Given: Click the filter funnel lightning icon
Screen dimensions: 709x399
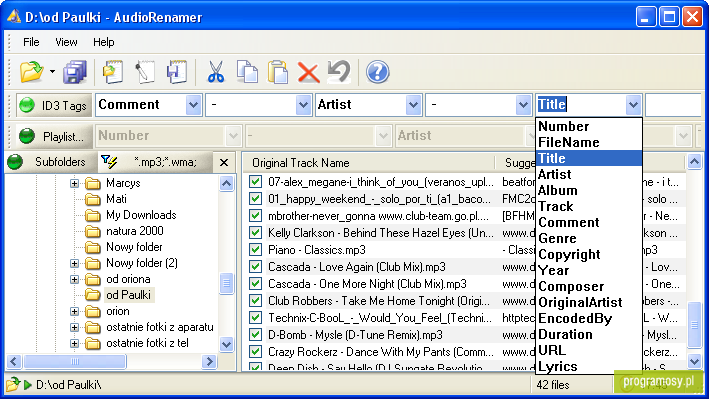Looking at the screenshot, I should pos(109,161).
